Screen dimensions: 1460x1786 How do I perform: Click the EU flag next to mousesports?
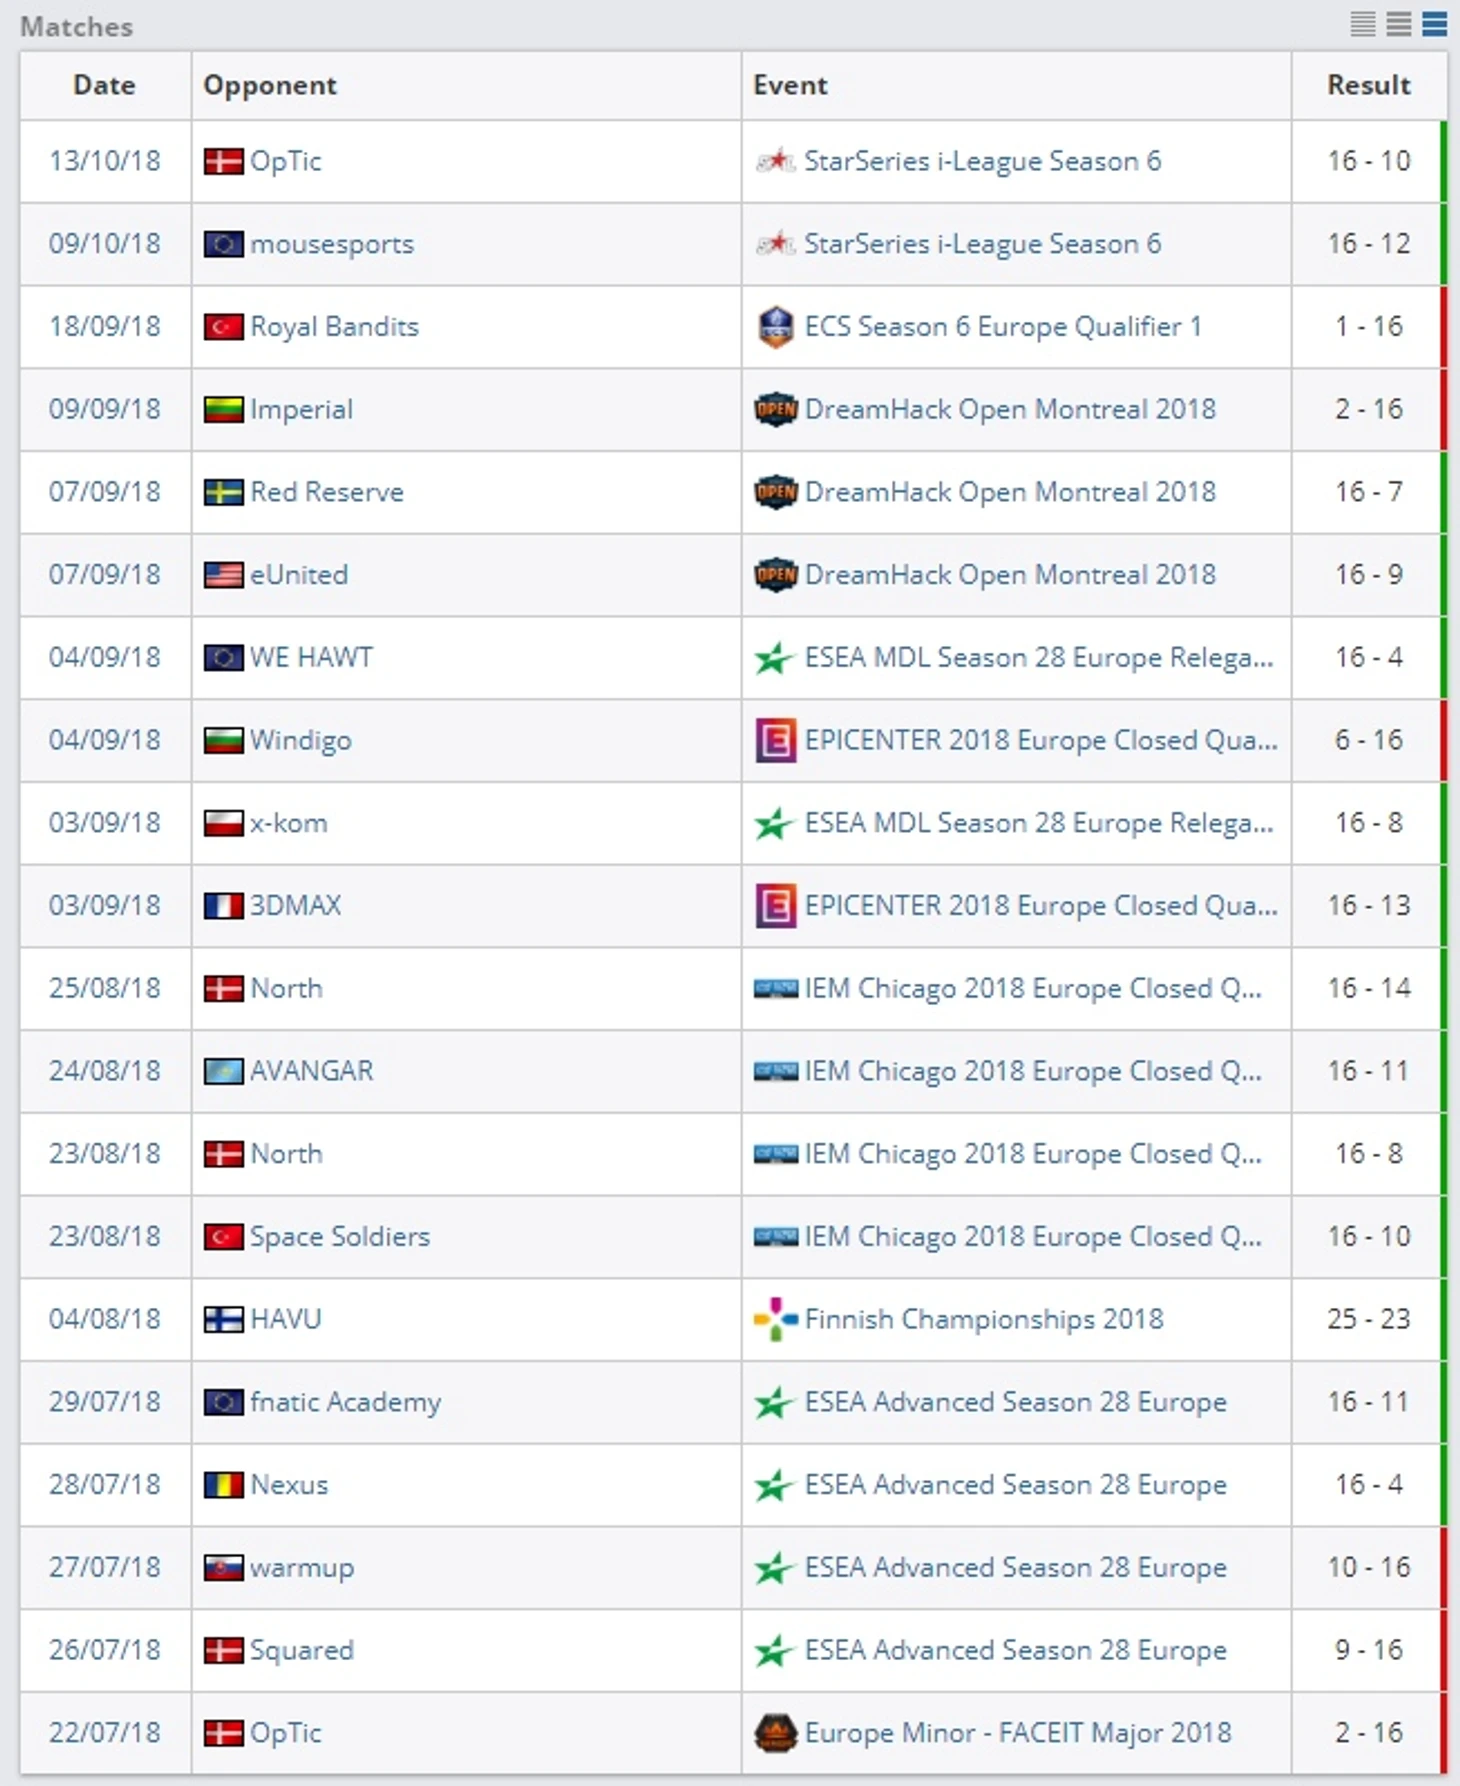click(x=223, y=244)
